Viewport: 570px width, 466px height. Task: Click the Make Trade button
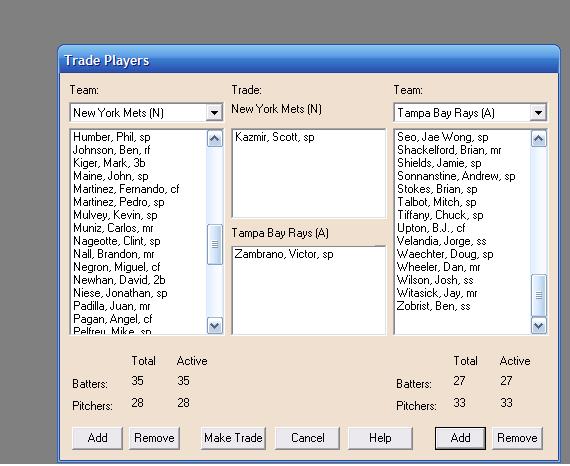coord(233,438)
